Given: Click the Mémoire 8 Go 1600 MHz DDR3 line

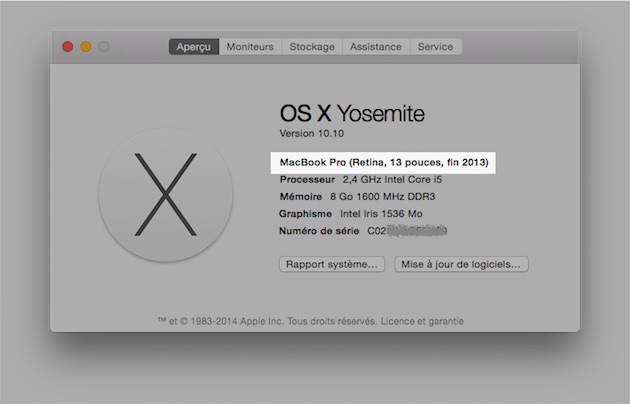Looking at the screenshot, I should point(358,196).
